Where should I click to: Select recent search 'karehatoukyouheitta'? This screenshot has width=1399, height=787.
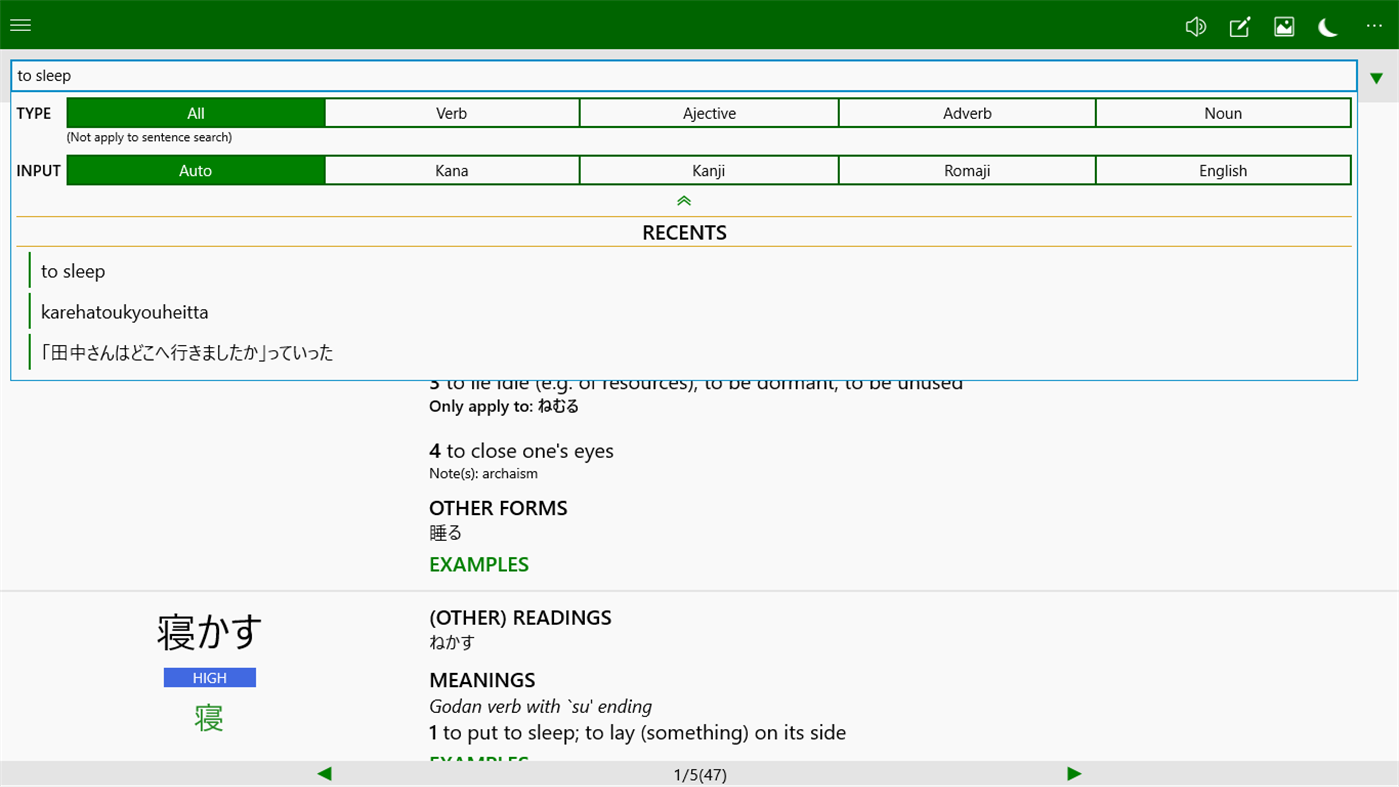point(124,311)
